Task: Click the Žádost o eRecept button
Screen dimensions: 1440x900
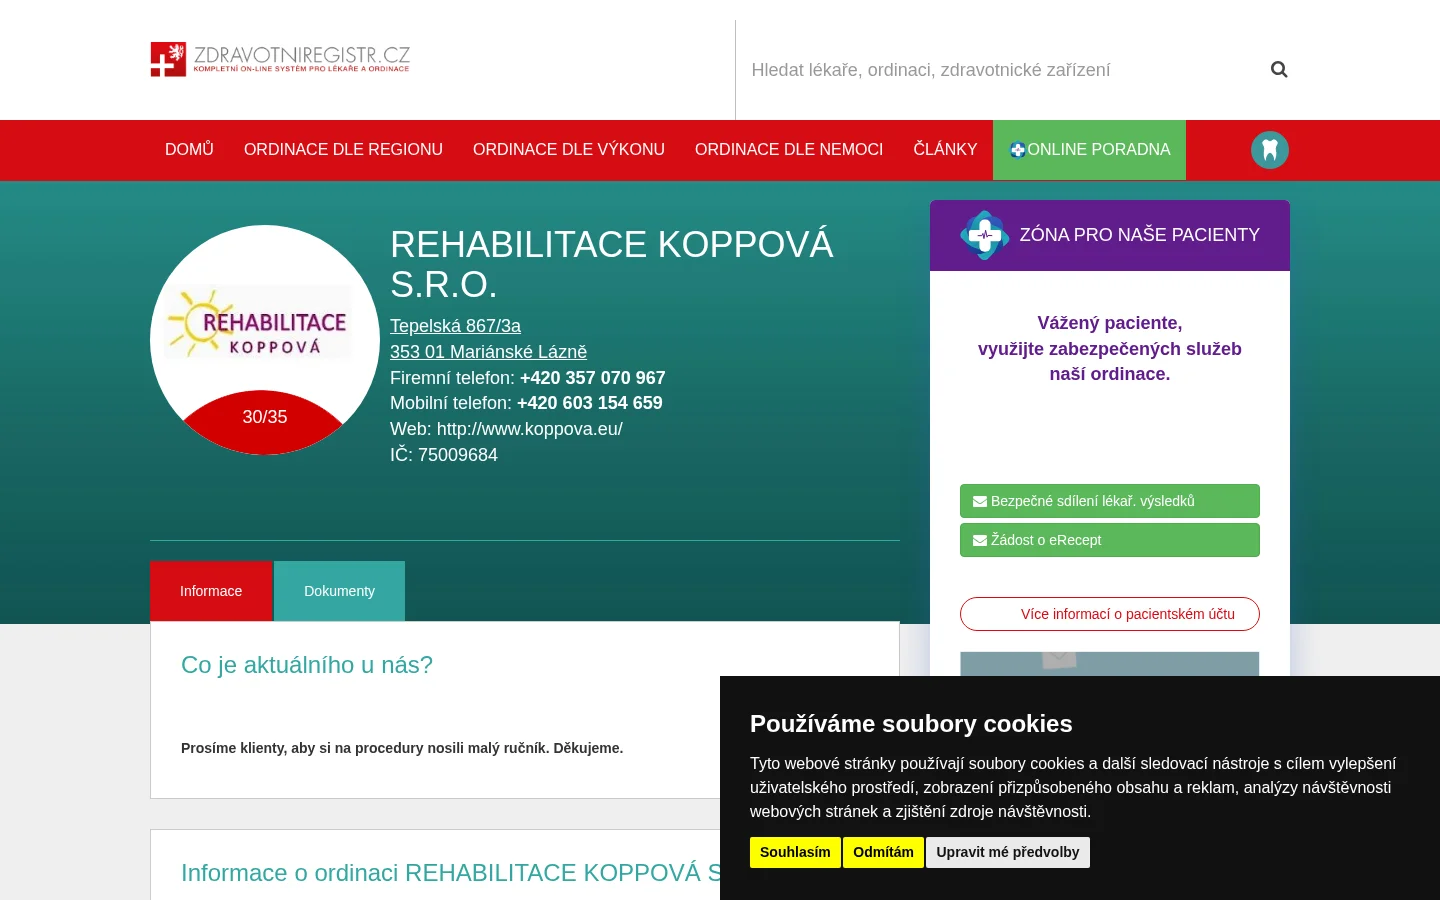Action: coord(1110,540)
